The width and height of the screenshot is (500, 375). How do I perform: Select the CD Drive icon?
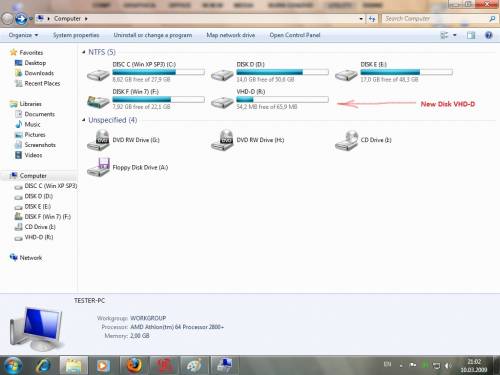pyautogui.click(x=346, y=140)
